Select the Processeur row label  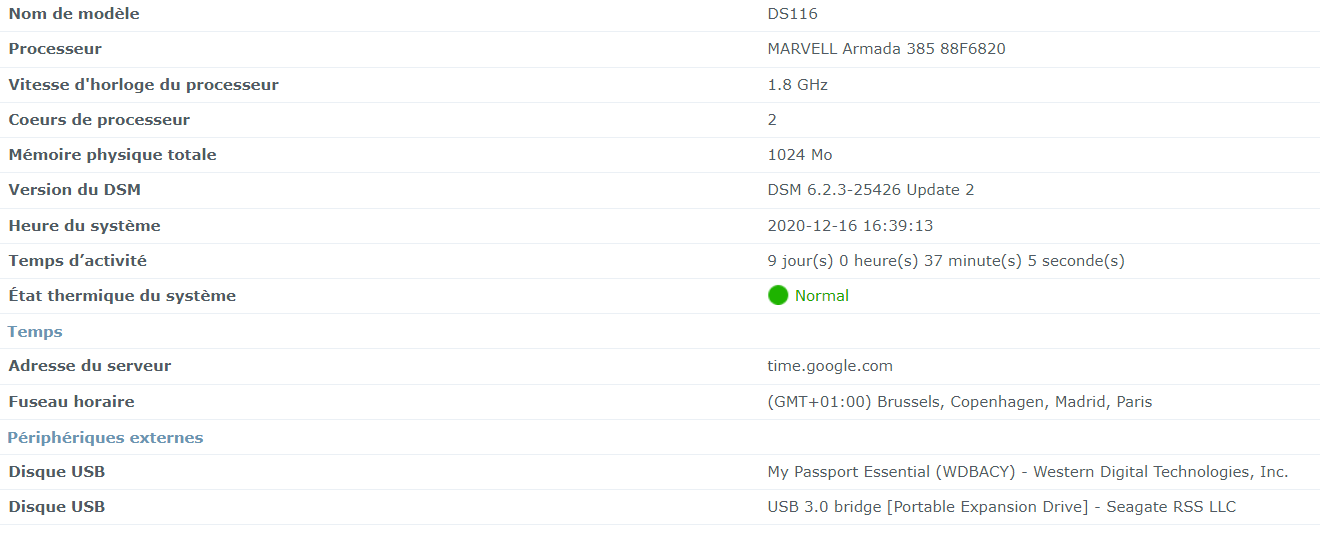55,49
